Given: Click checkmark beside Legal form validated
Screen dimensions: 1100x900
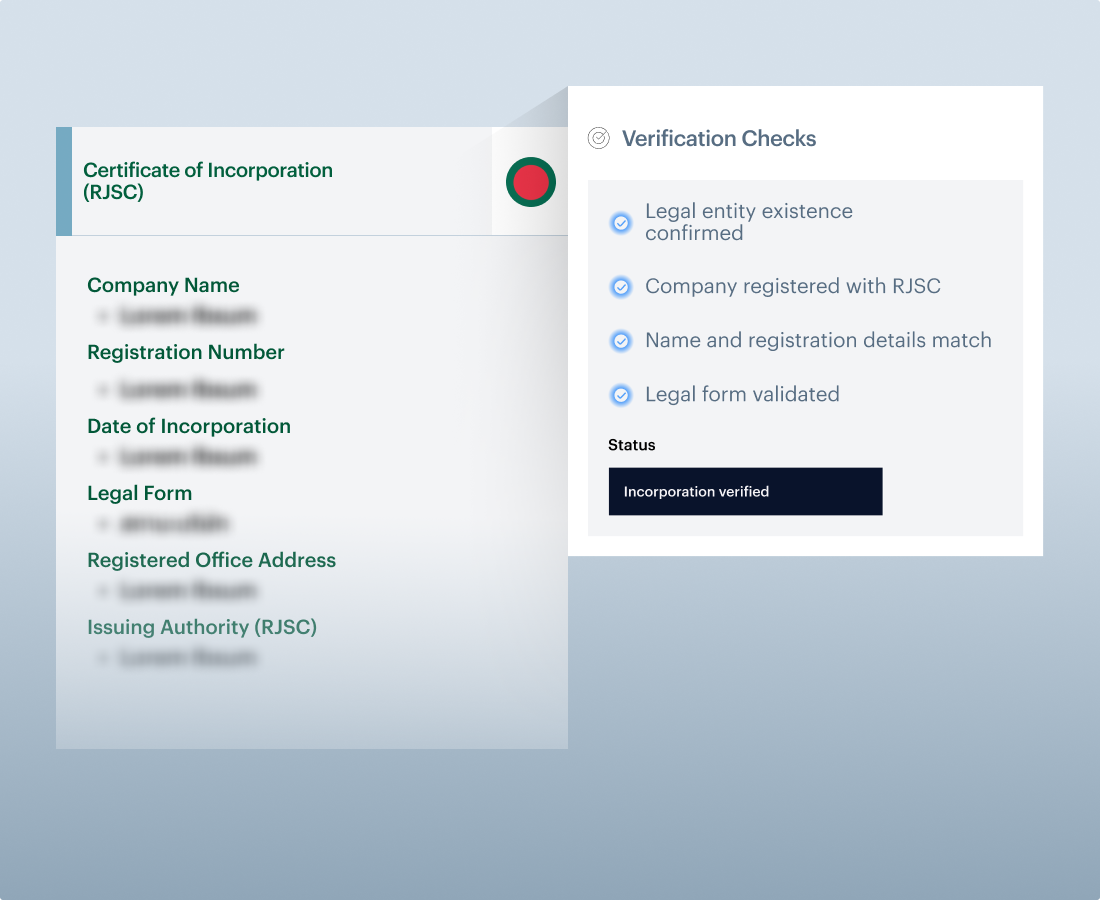Looking at the screenshot, I should coord(621,395).
